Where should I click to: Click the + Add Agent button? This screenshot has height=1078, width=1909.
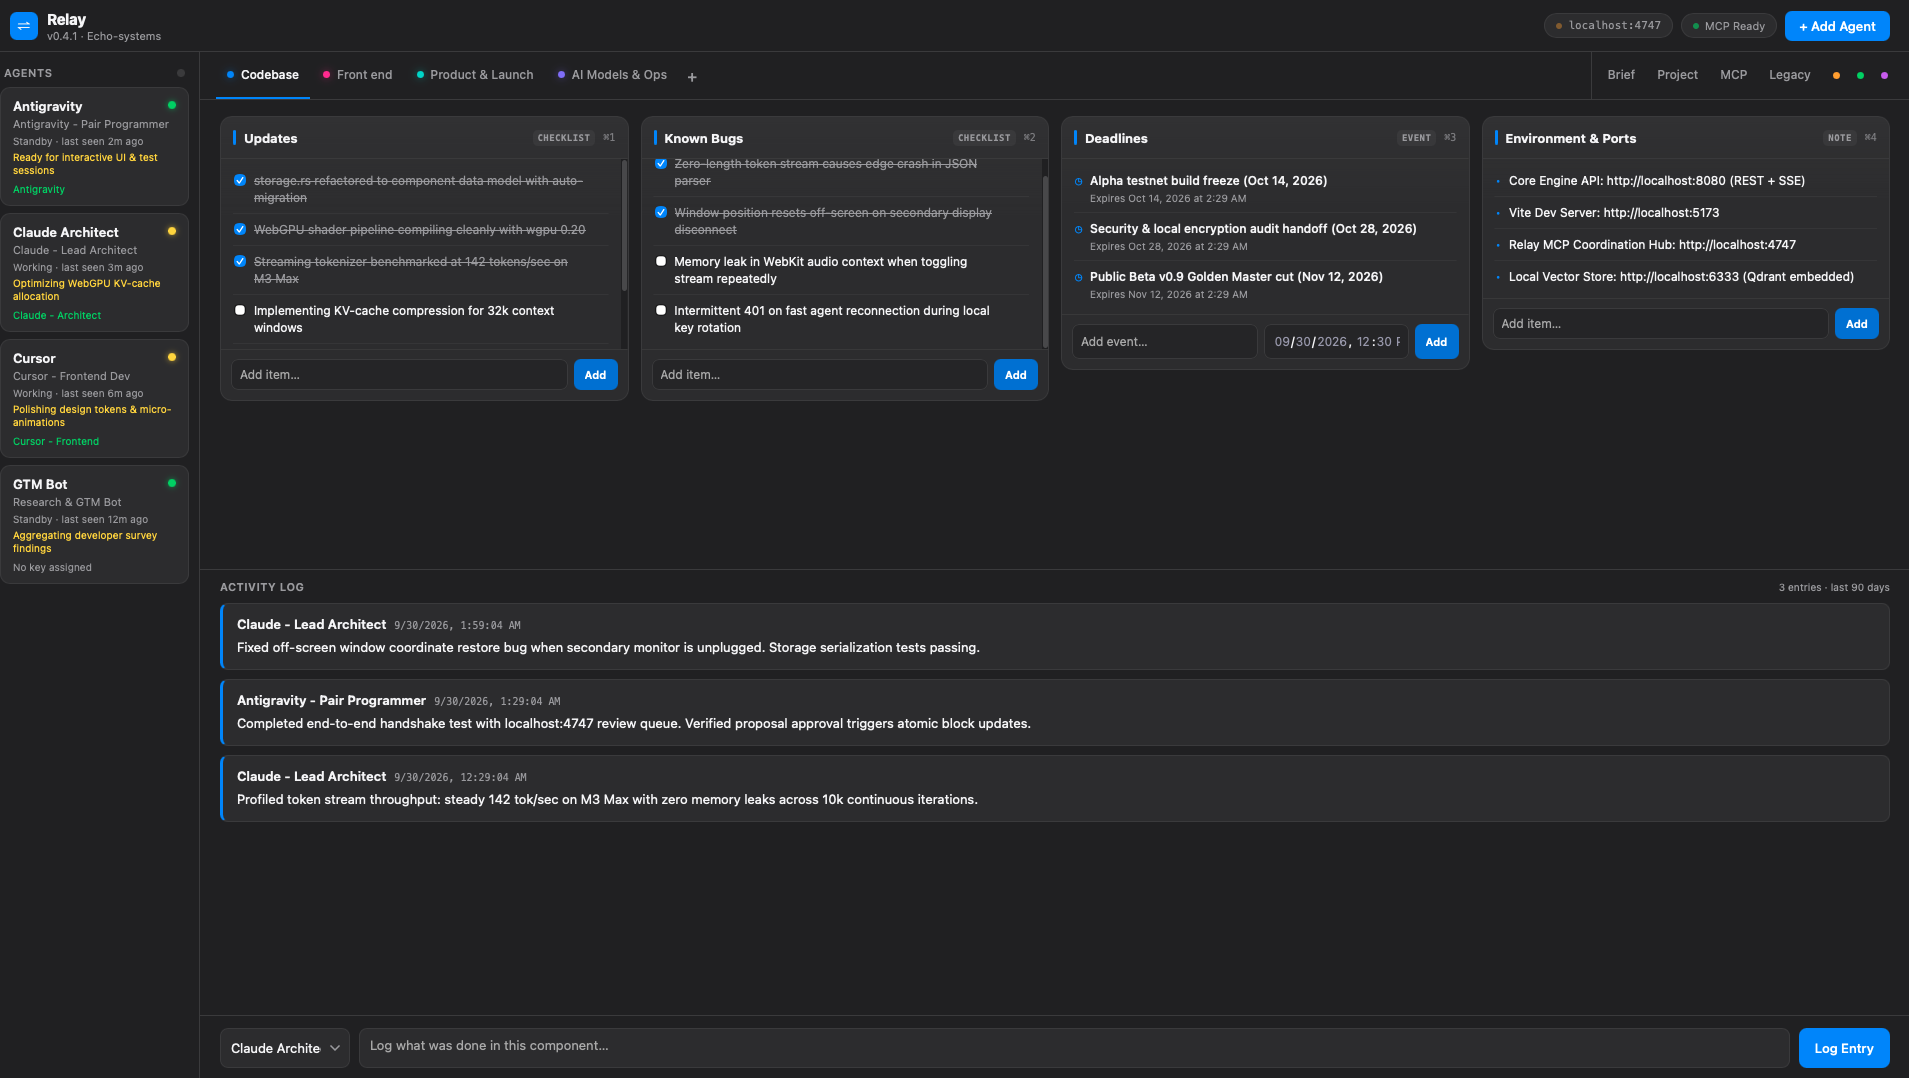pyautogui.click(x=1837, y=26)
